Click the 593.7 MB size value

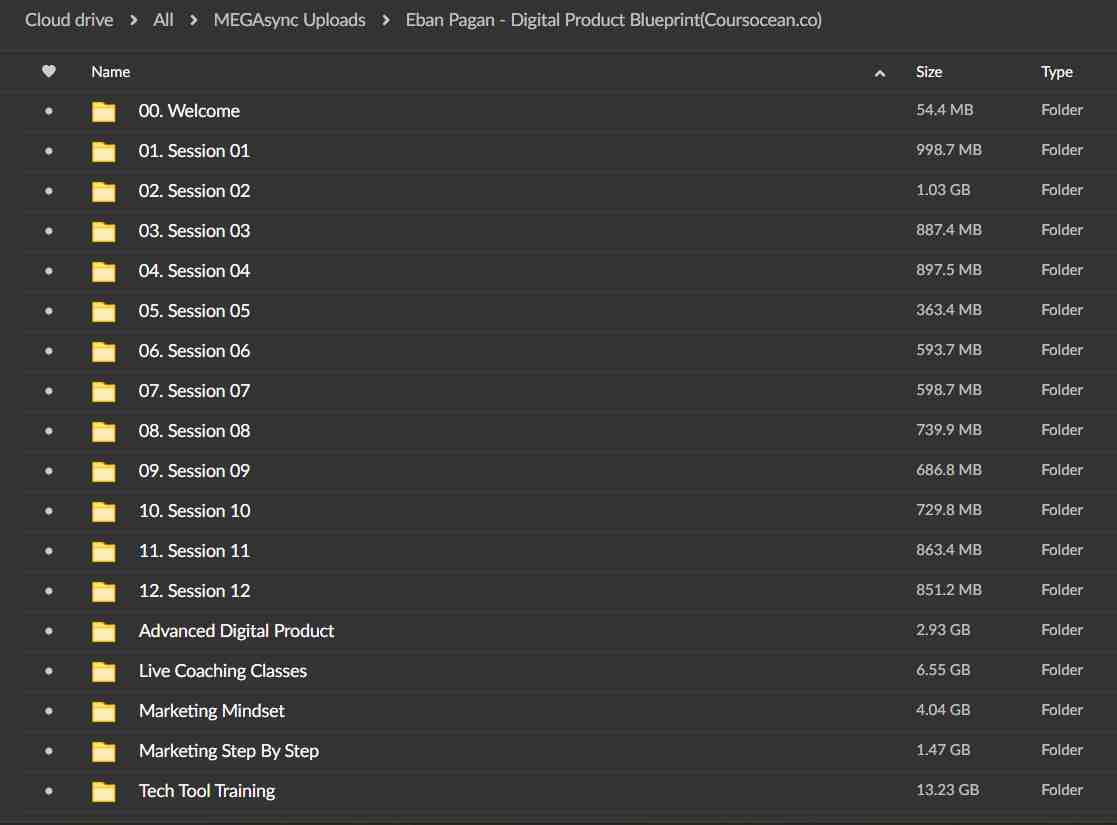pyautogui.click(x=949, y=350)
